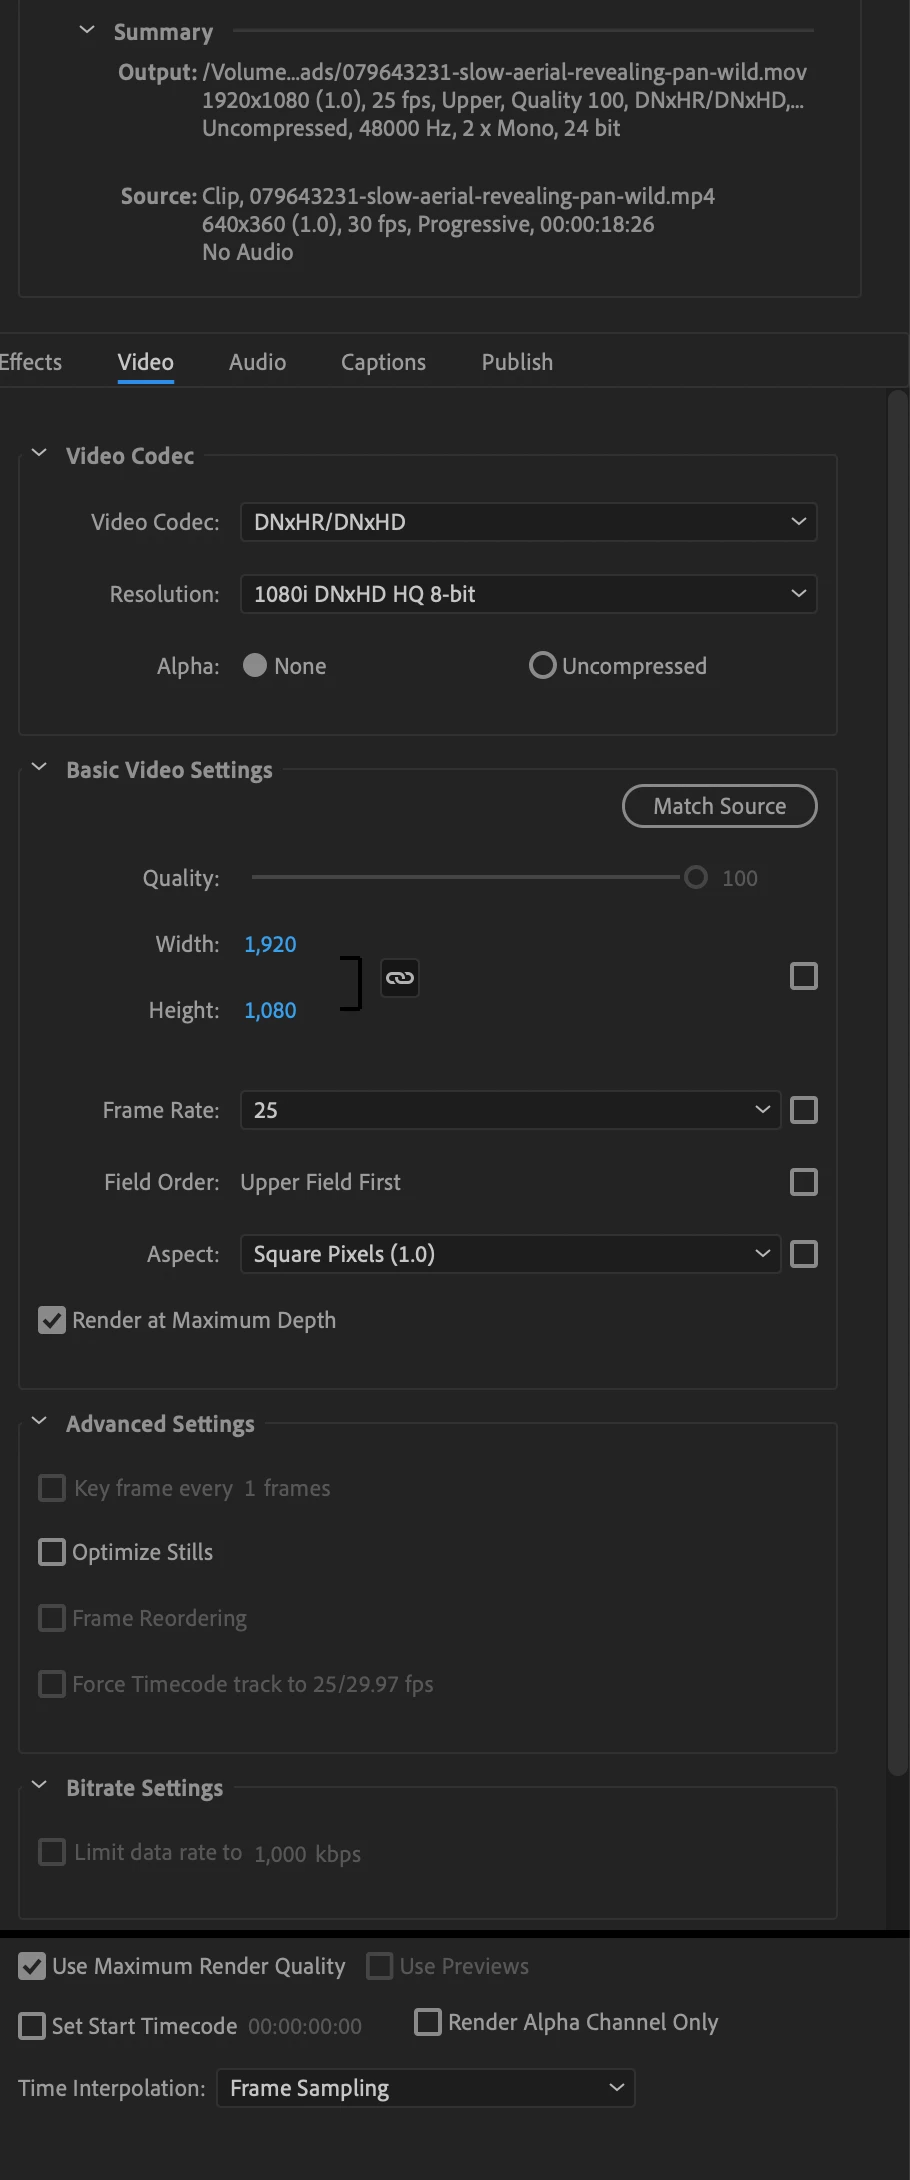
Task: Open the Resolution preset dropdown
Action: (529, 594)
